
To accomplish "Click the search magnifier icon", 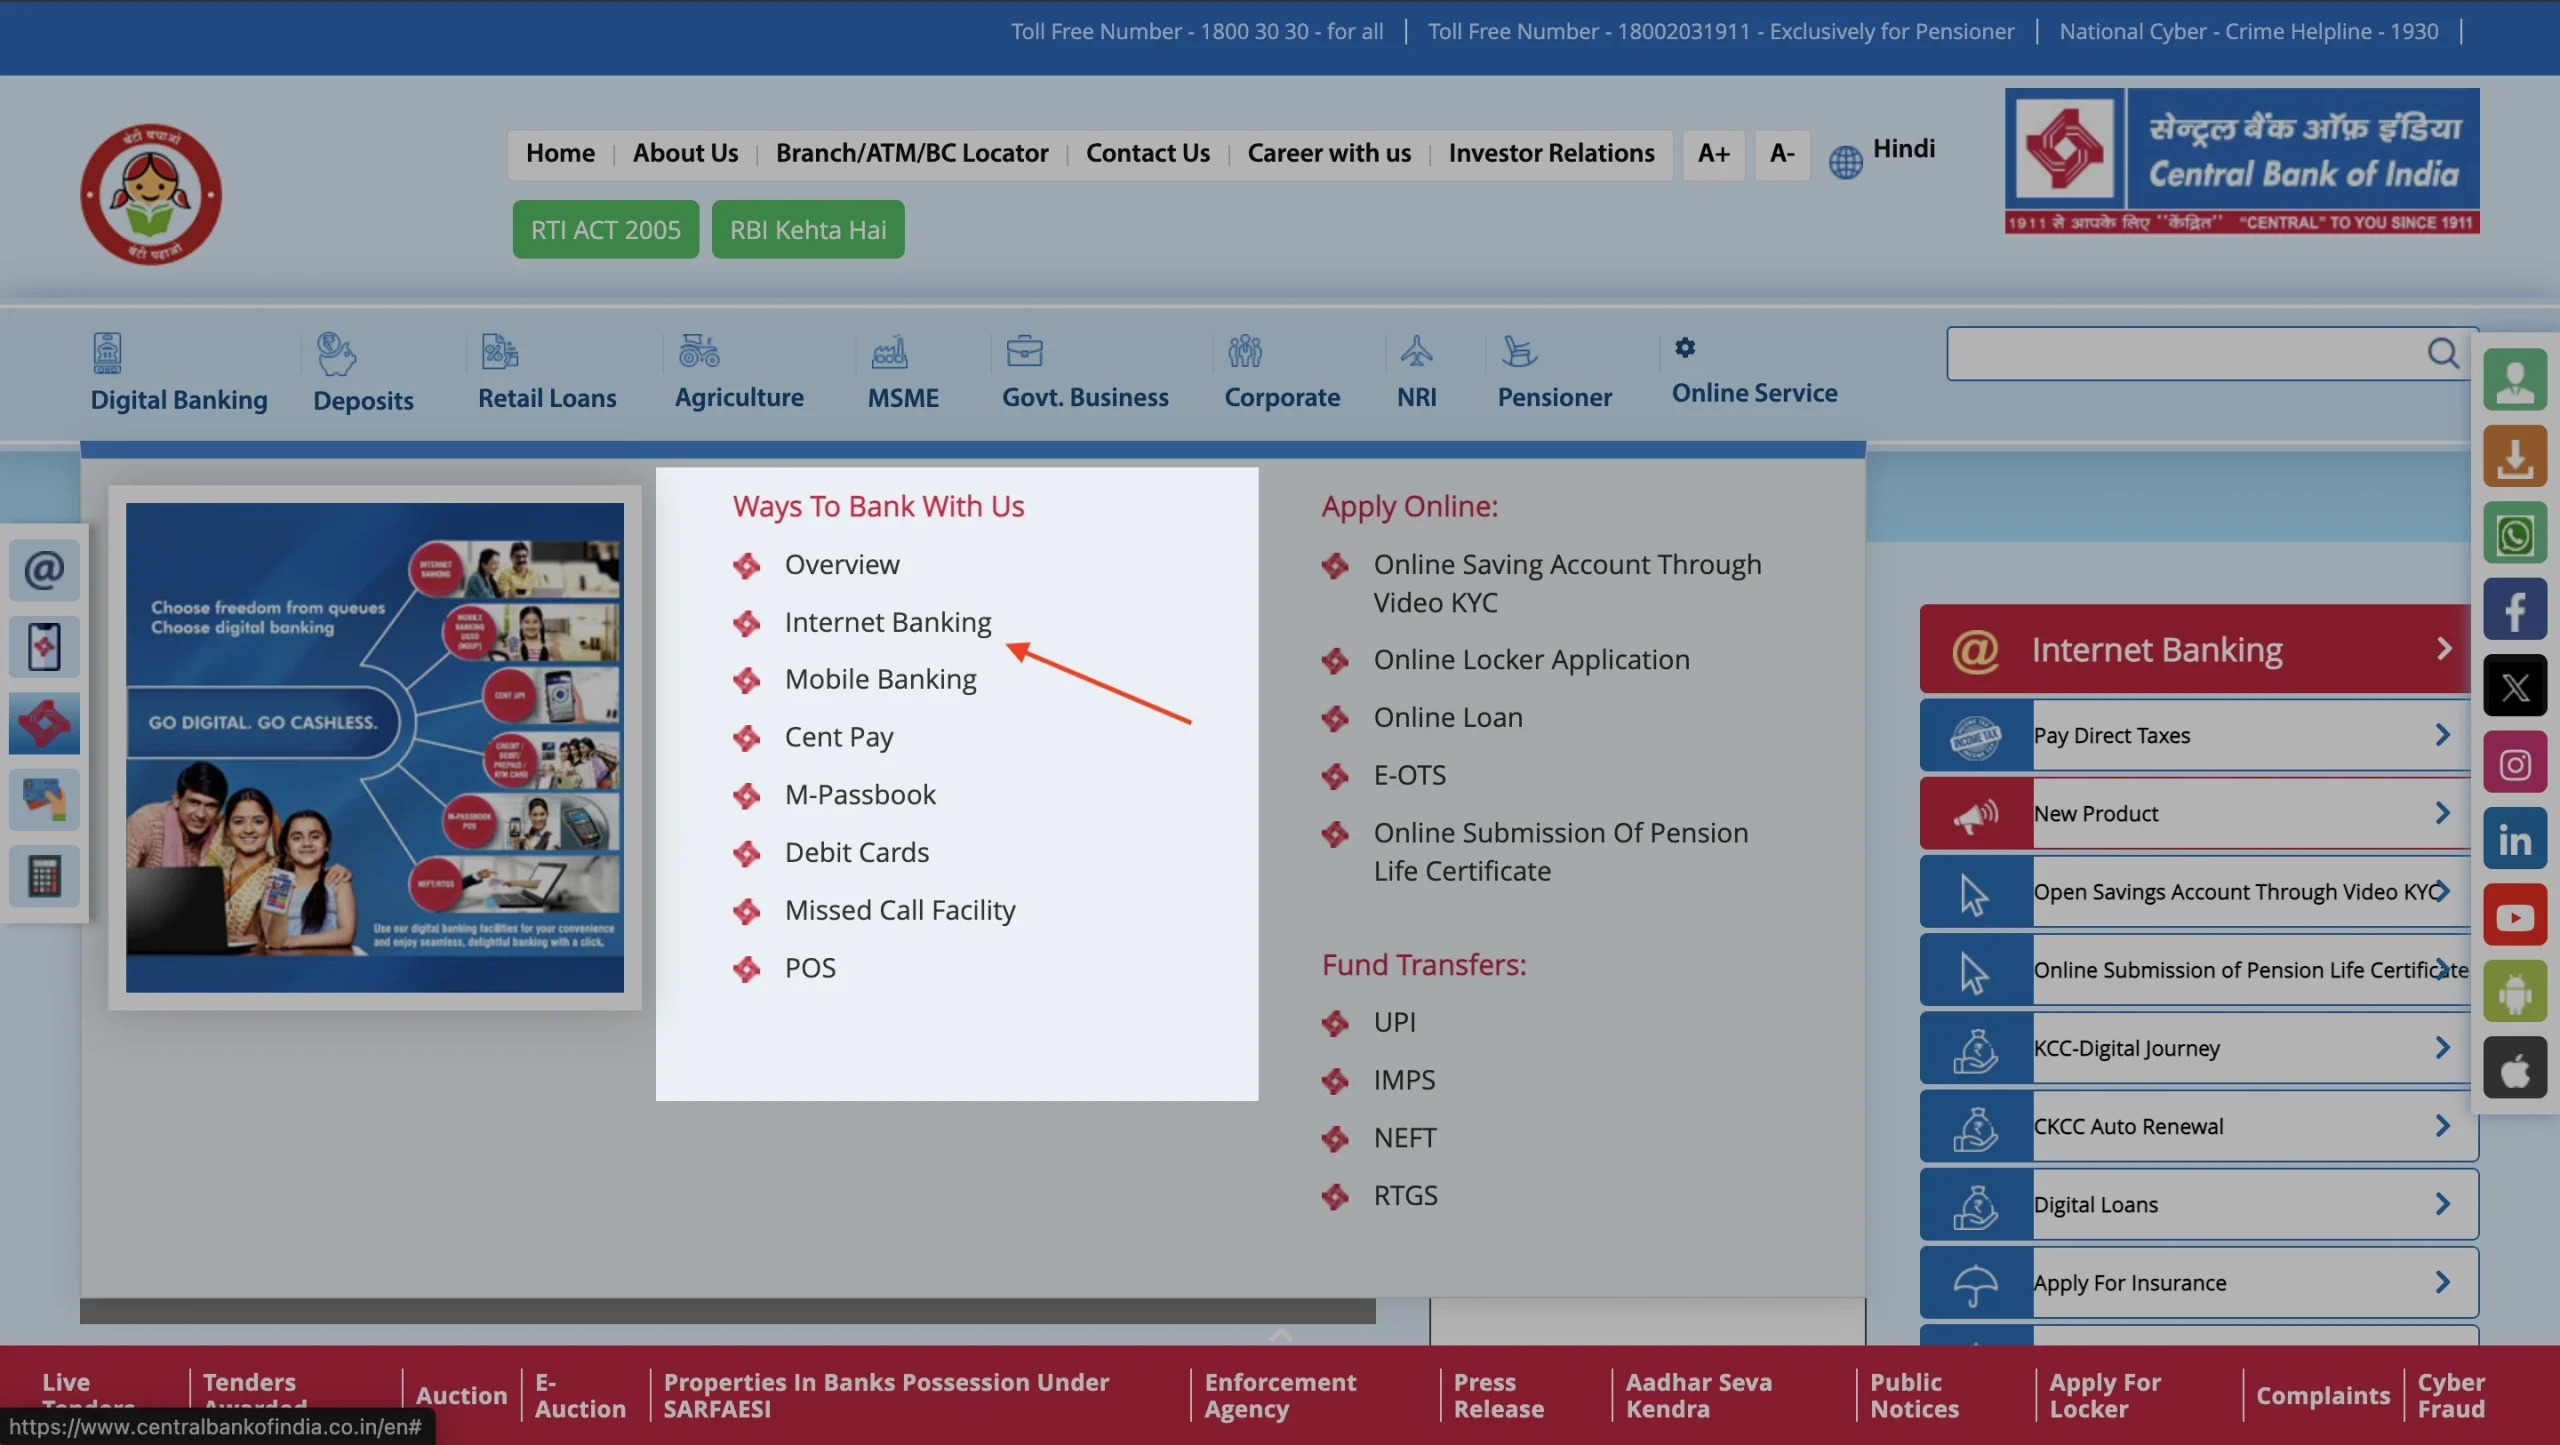I will pos(2444,353).
